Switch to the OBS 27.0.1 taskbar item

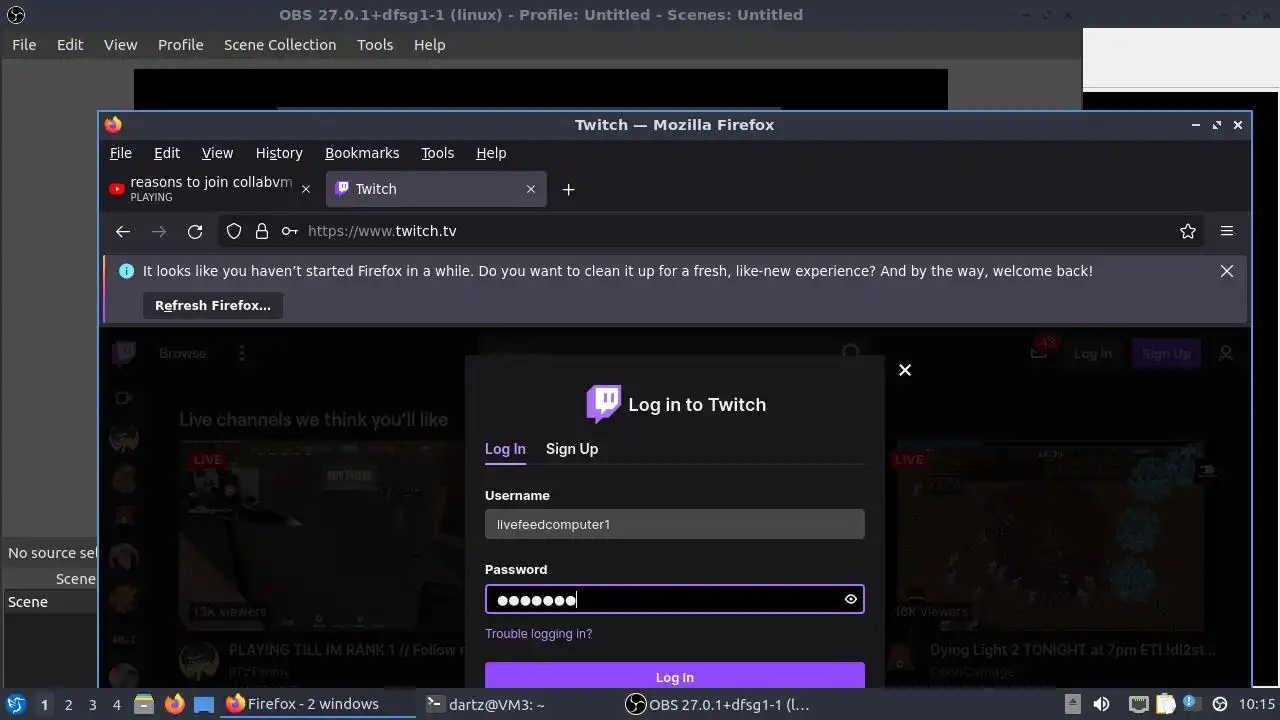click(718, 704)
